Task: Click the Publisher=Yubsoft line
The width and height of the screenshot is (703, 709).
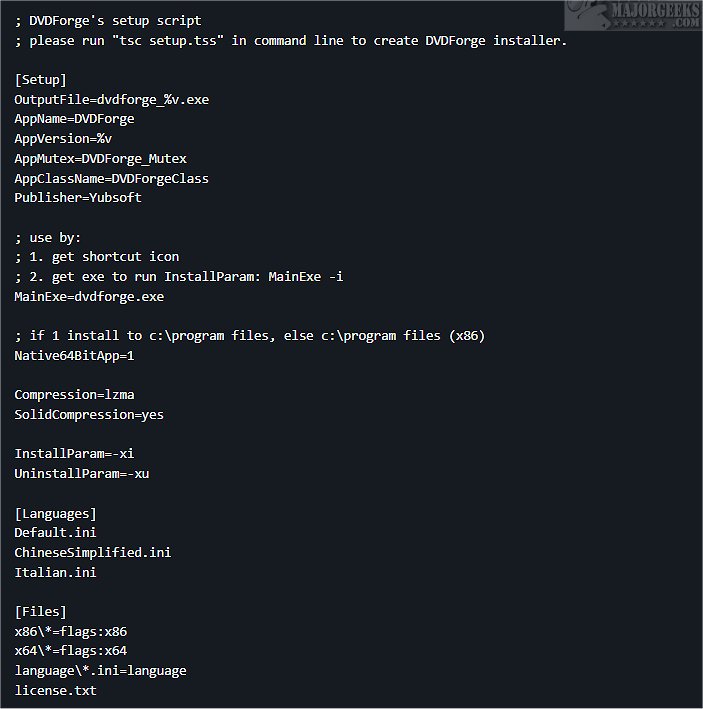Action: [78, 198]
